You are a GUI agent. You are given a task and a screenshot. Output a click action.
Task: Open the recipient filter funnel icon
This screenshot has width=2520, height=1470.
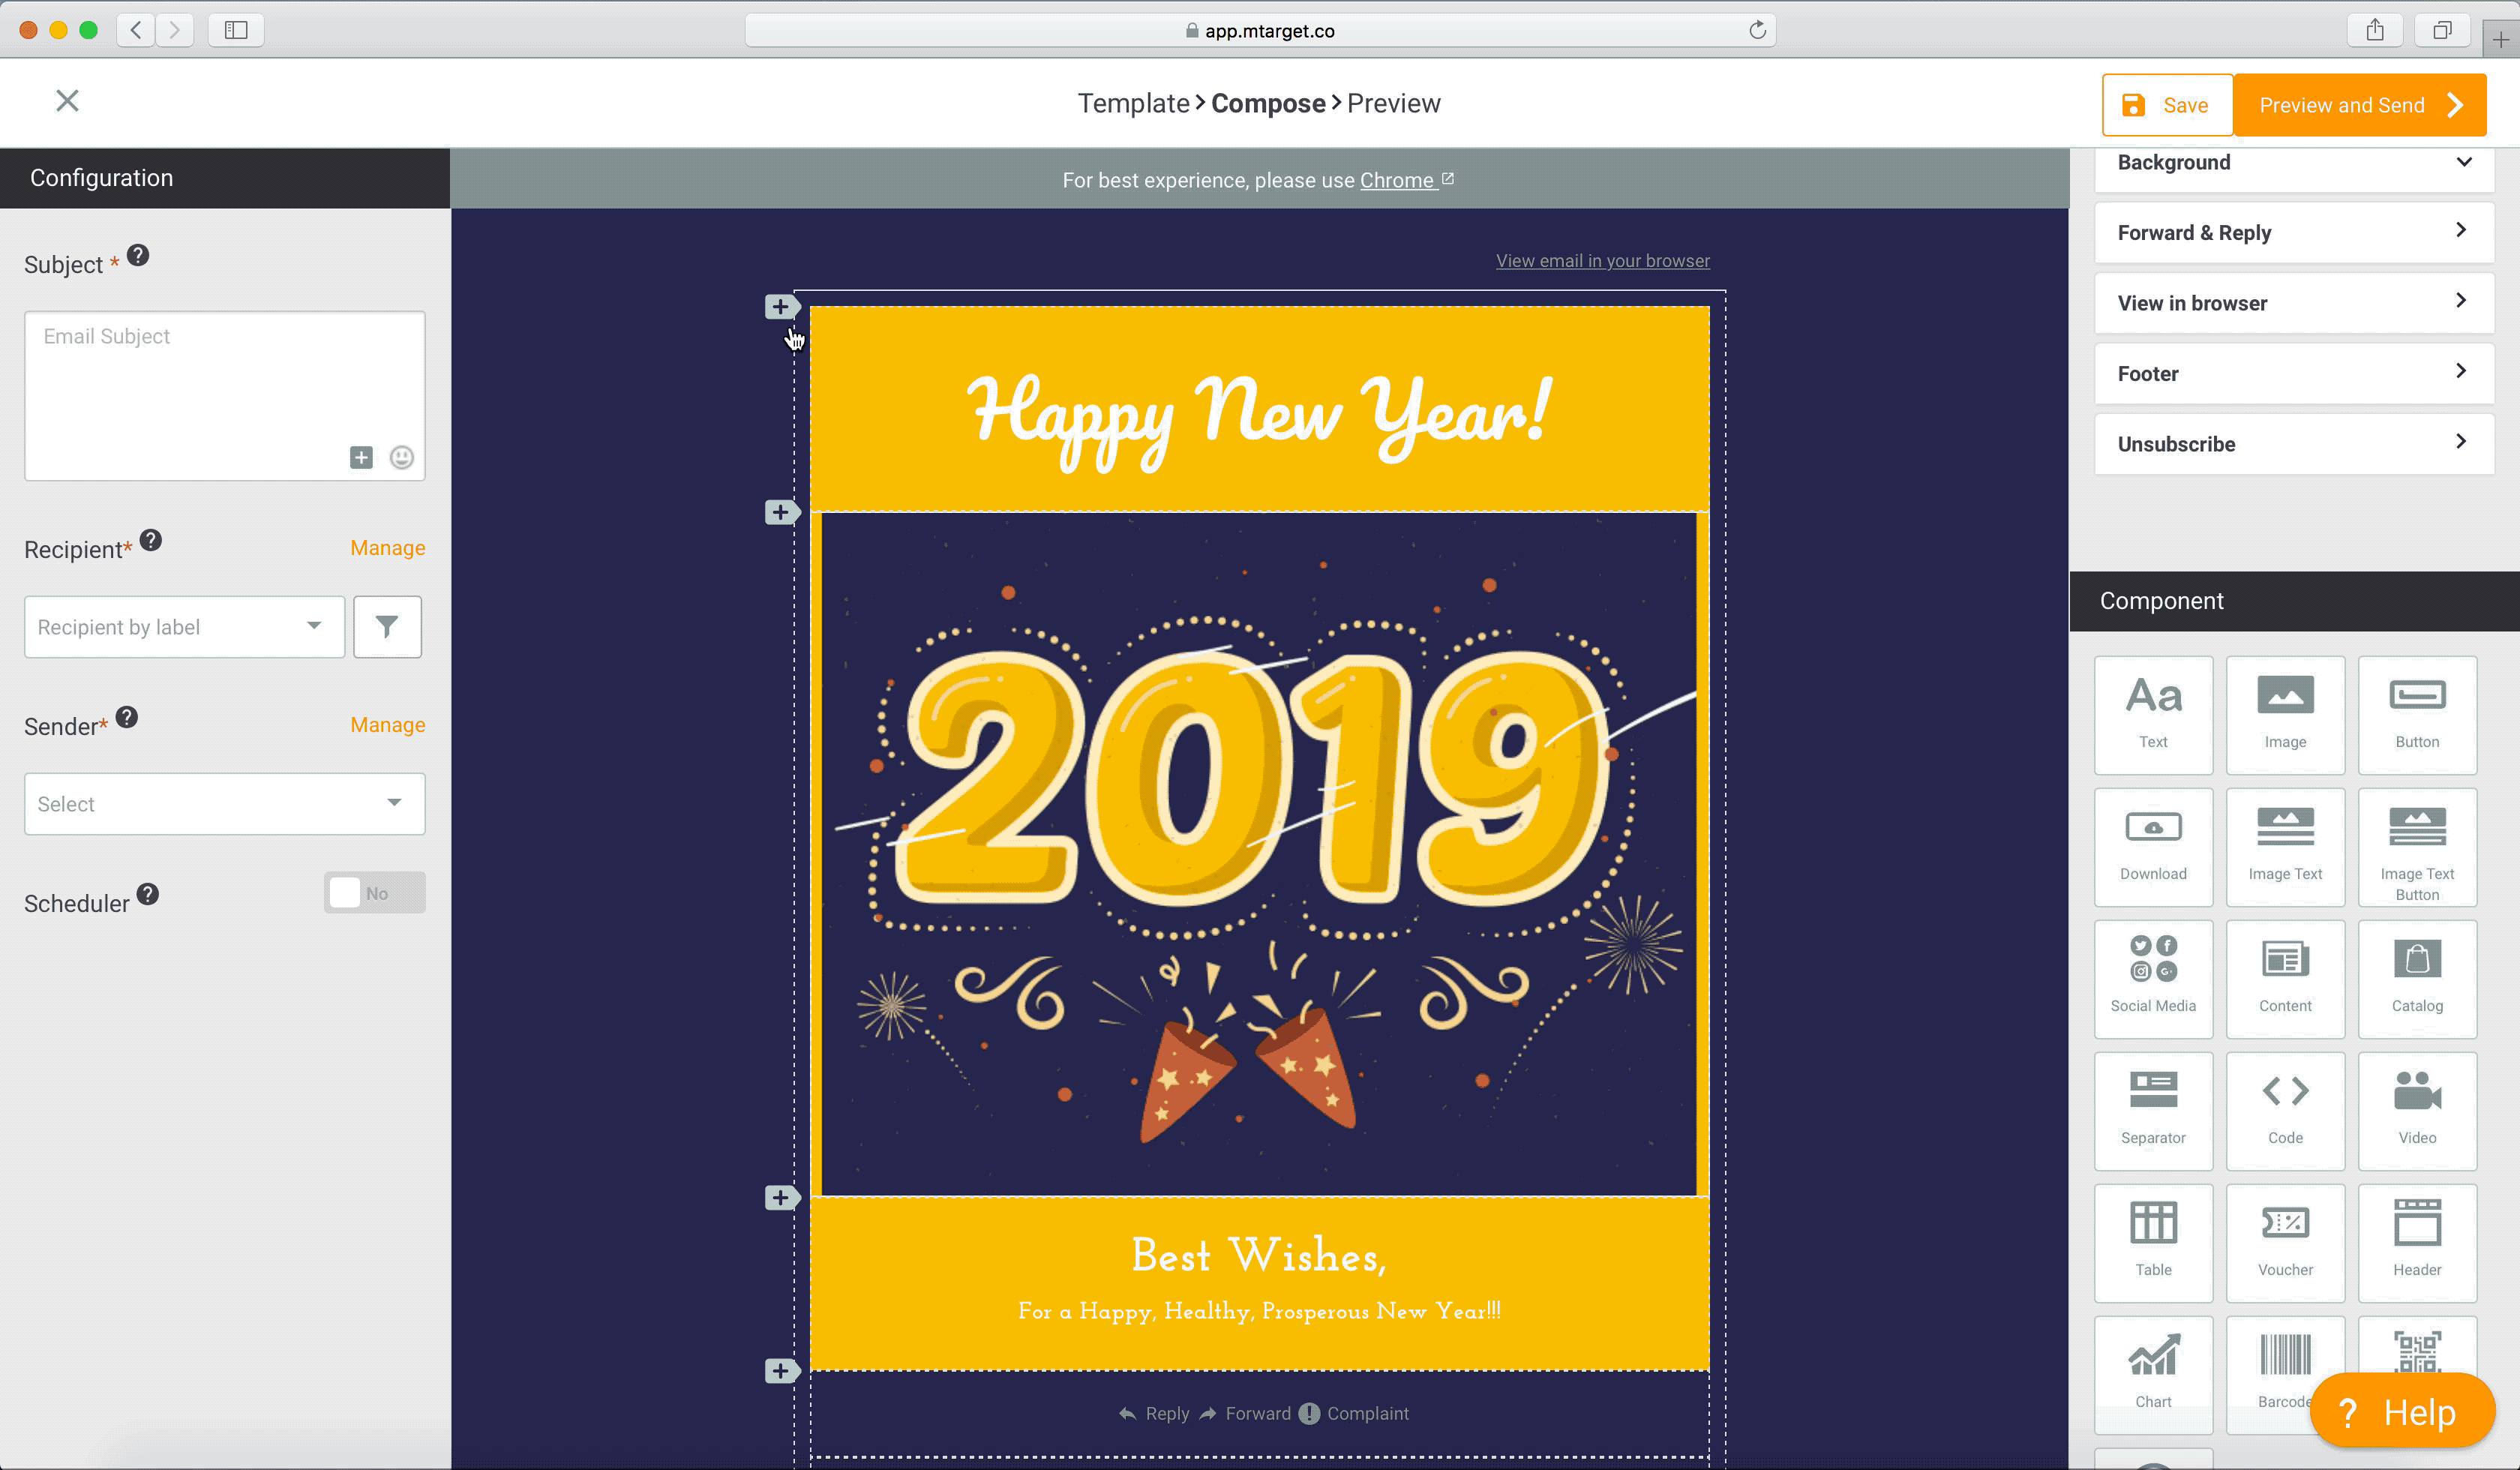tap(387, 627)
